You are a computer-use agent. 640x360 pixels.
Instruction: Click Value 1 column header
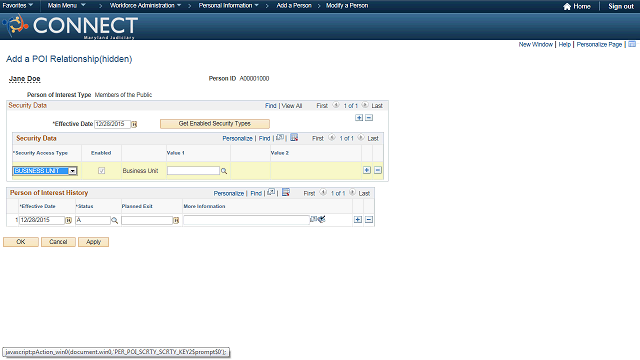(x=176, y=153)
